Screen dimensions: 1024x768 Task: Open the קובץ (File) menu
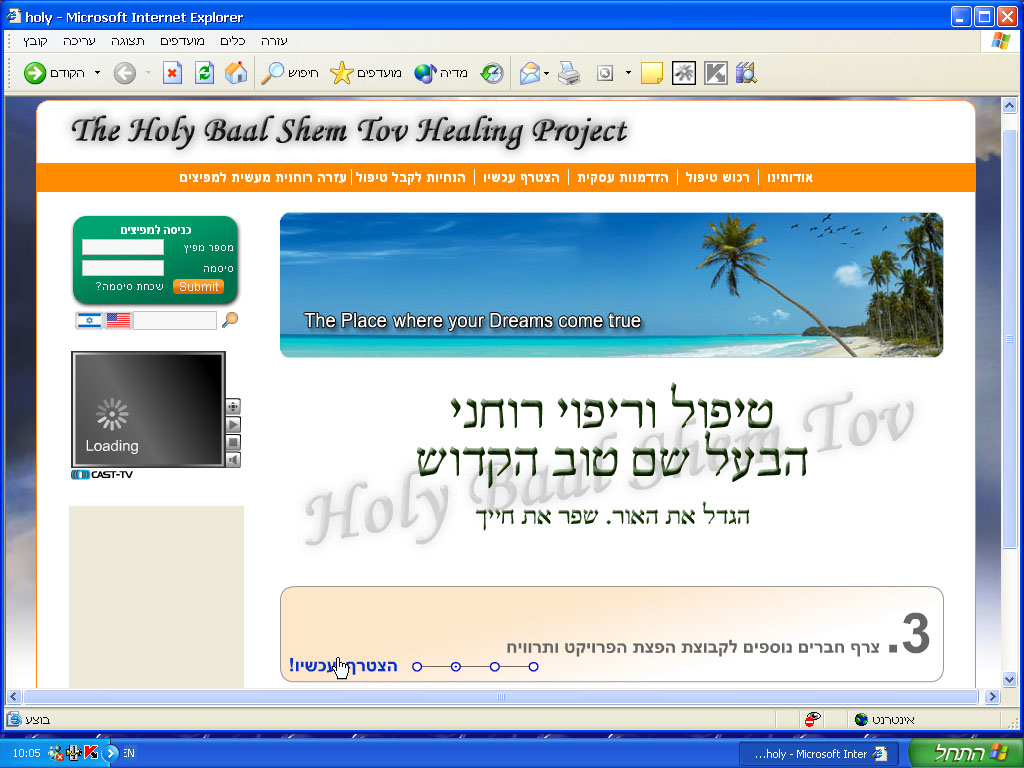point(35,41)
